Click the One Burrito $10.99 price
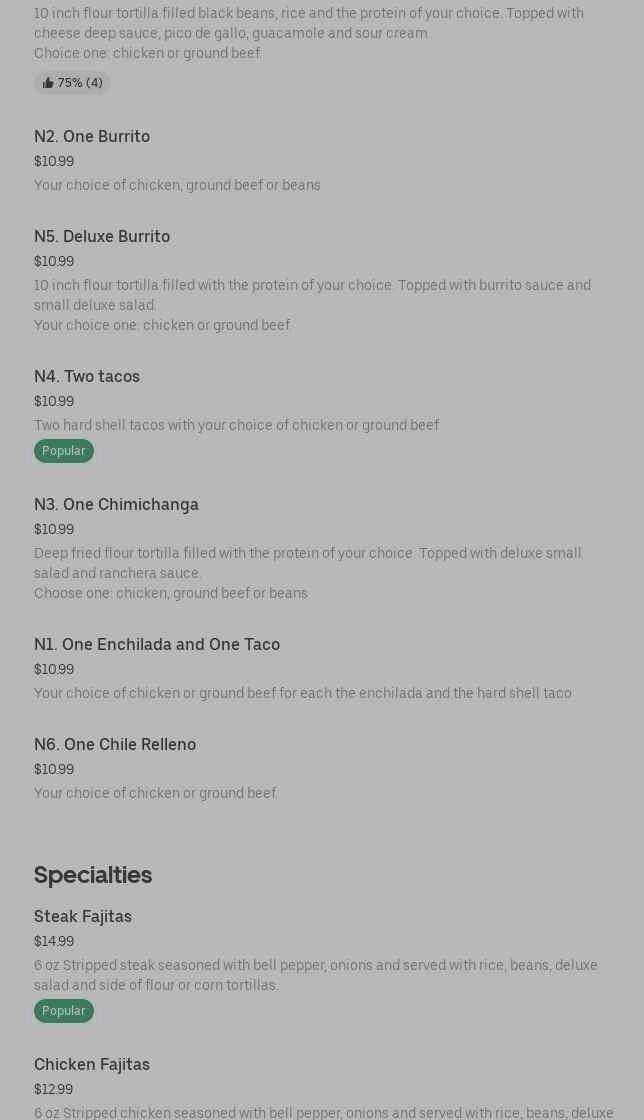Screen dimensions: 644x1120 pos(54,161)
